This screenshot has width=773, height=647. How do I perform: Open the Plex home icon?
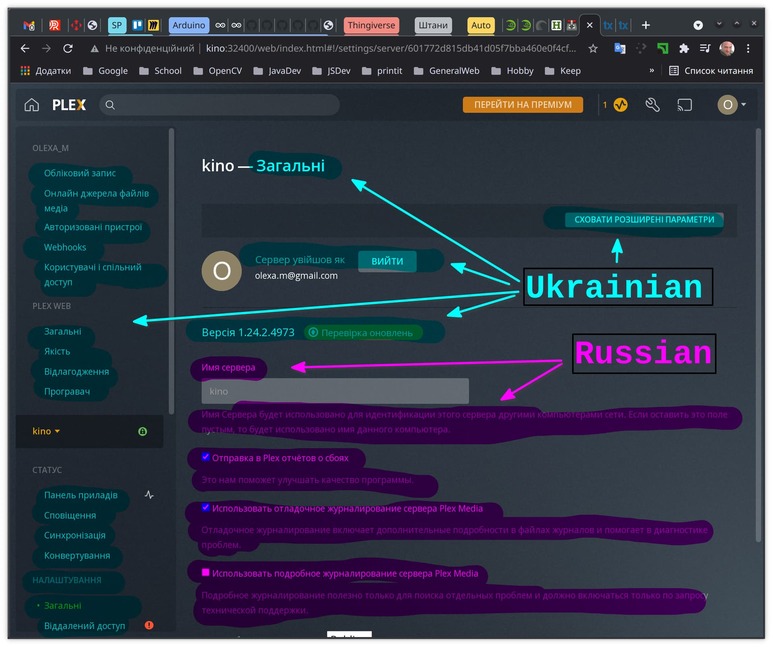point(32,105)
